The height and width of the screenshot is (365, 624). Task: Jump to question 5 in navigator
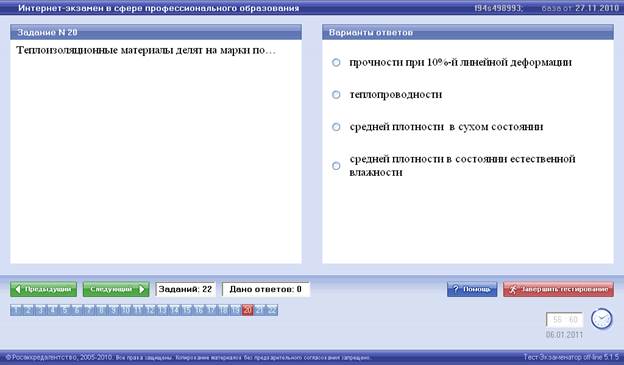[x=65, y=310]
